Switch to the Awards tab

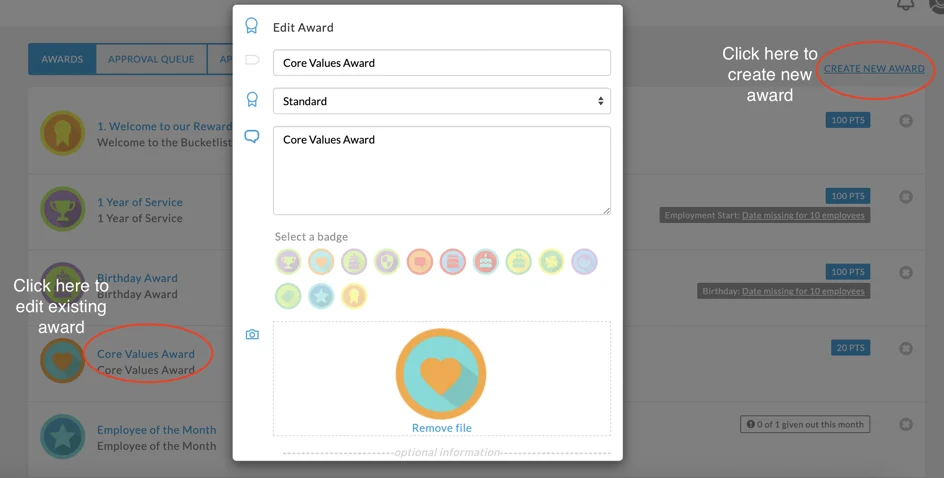click(x=62, y=59)
